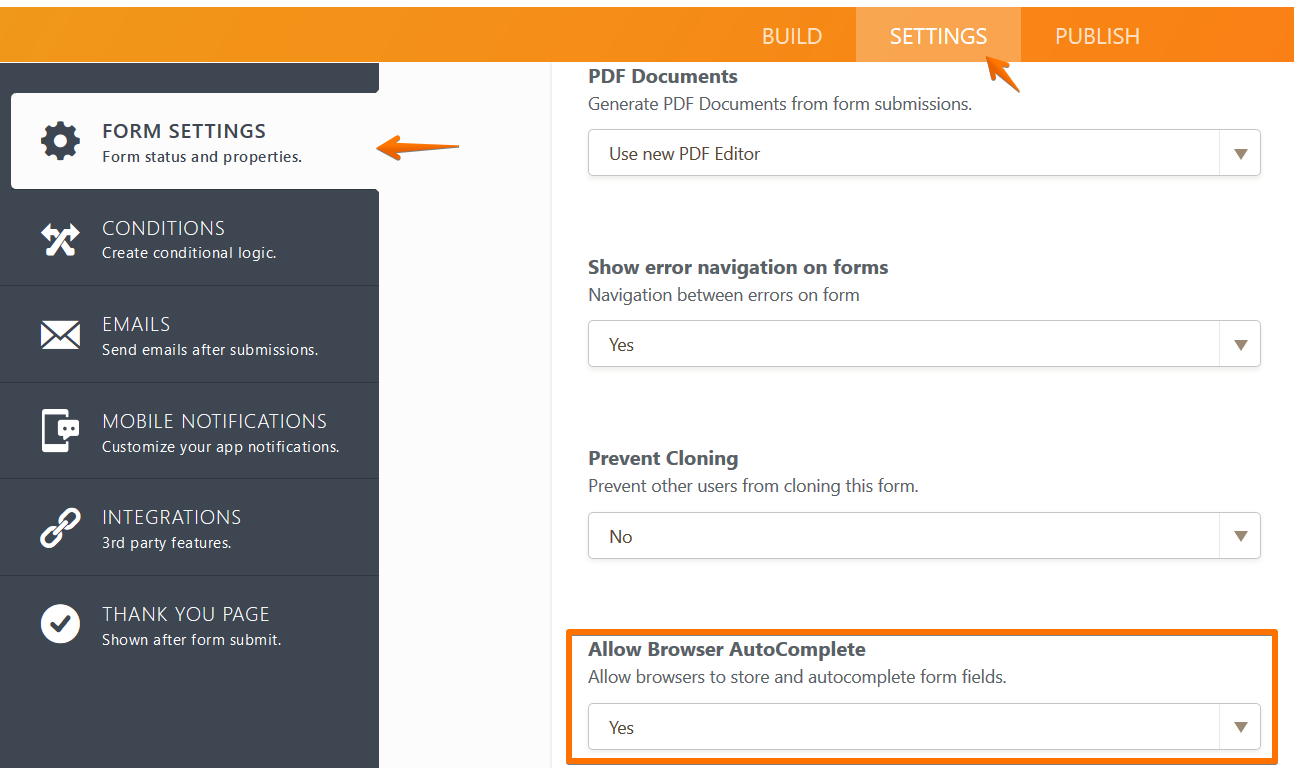The height and width of the screenshot is (768, 1294).
Task: Click the 'Prevent Cloning' heading
Action: 663,458
